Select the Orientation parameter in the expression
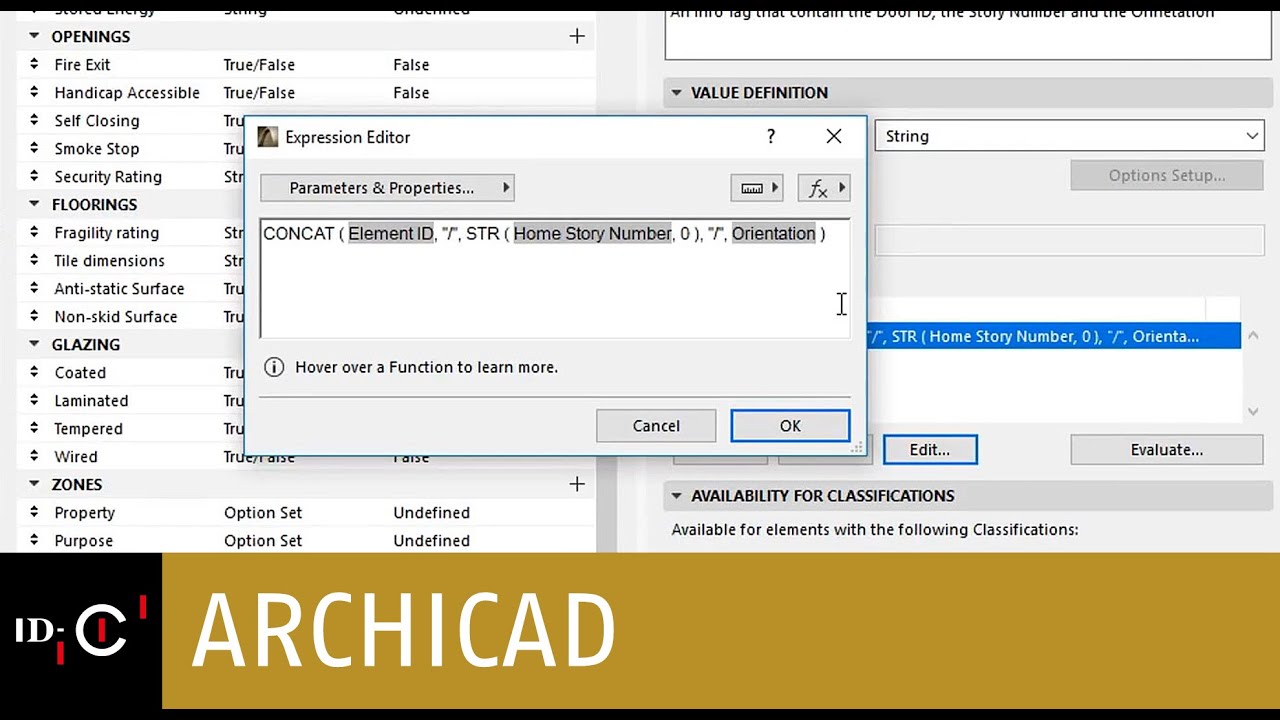The width and height of the screenshot is (1280, 720). [773, 233]
